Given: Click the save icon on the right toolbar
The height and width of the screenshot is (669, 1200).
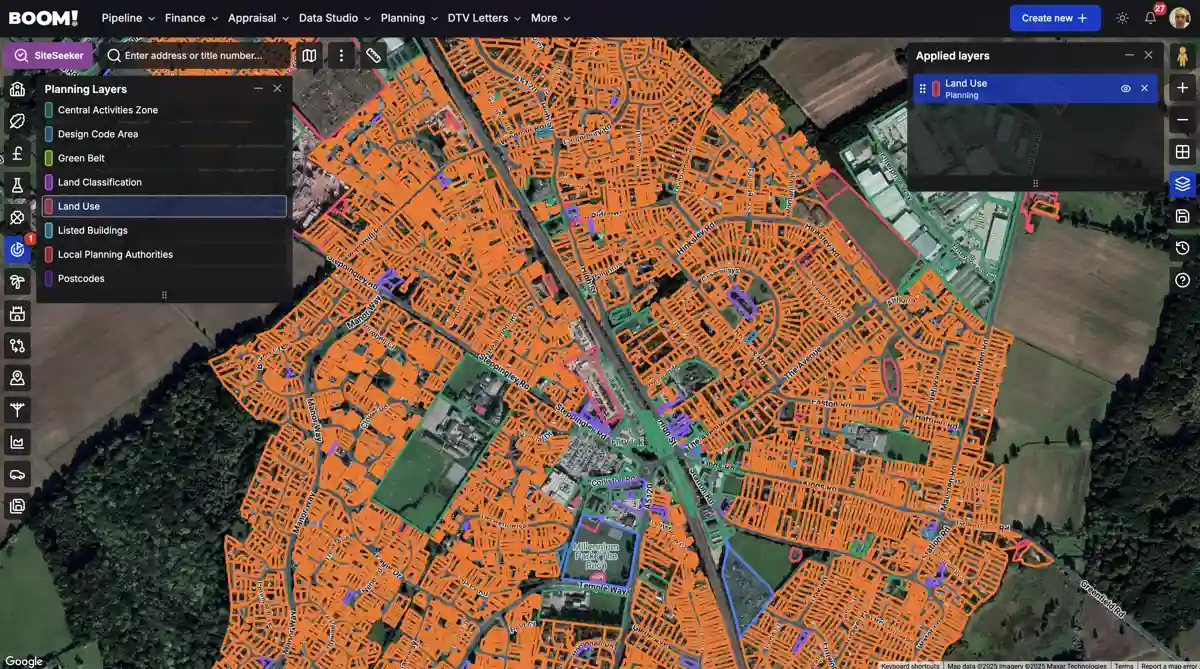Looking at the screenshot, I should (1182, 216).
